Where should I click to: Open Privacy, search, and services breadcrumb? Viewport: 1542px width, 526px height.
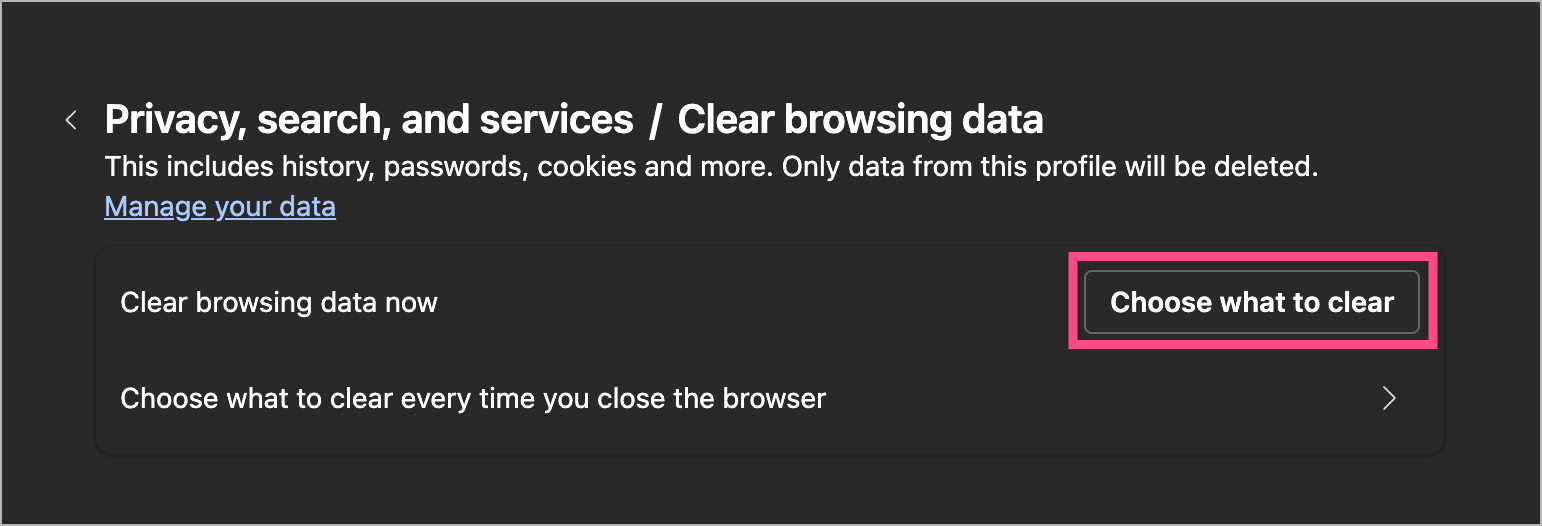[368, 120]
